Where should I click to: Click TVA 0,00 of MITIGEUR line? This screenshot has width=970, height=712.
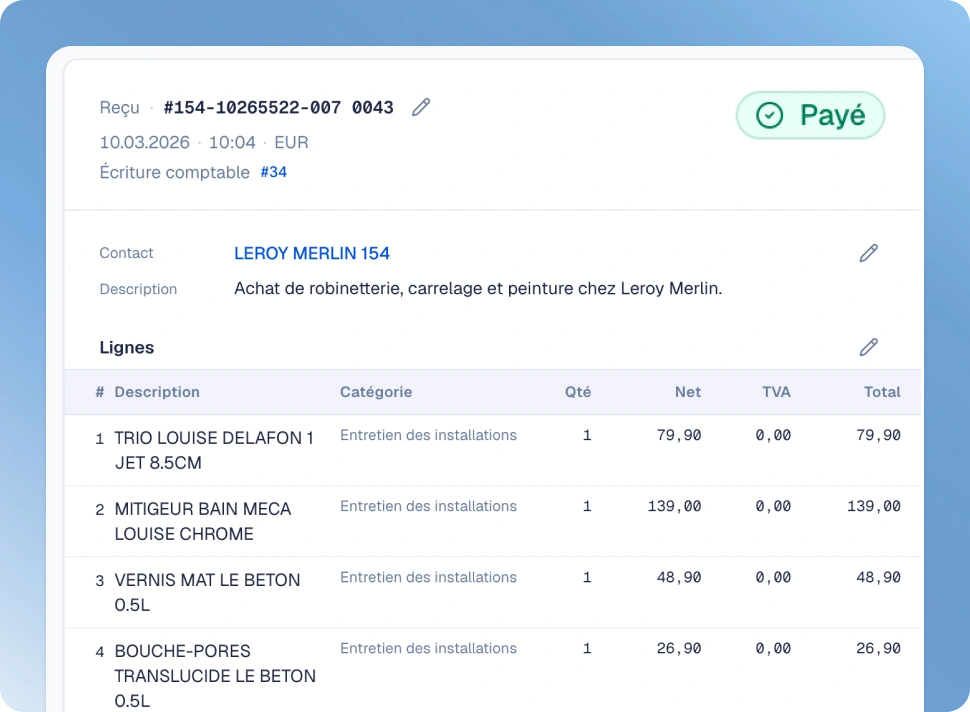(773, 507)
